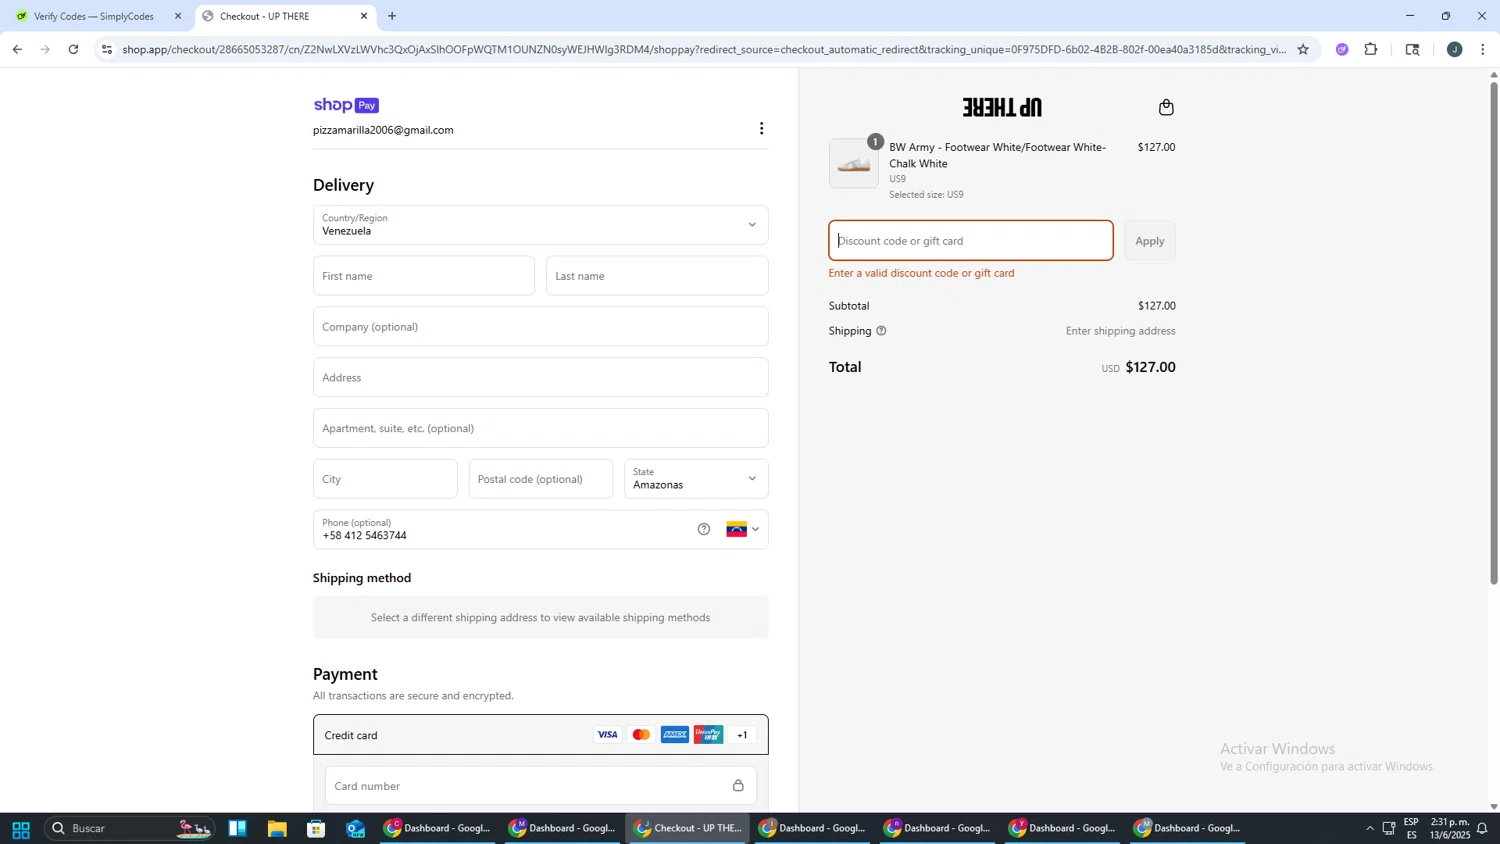
Task: Open the State dropdown showing Amazonas
Action: [696, 479]
